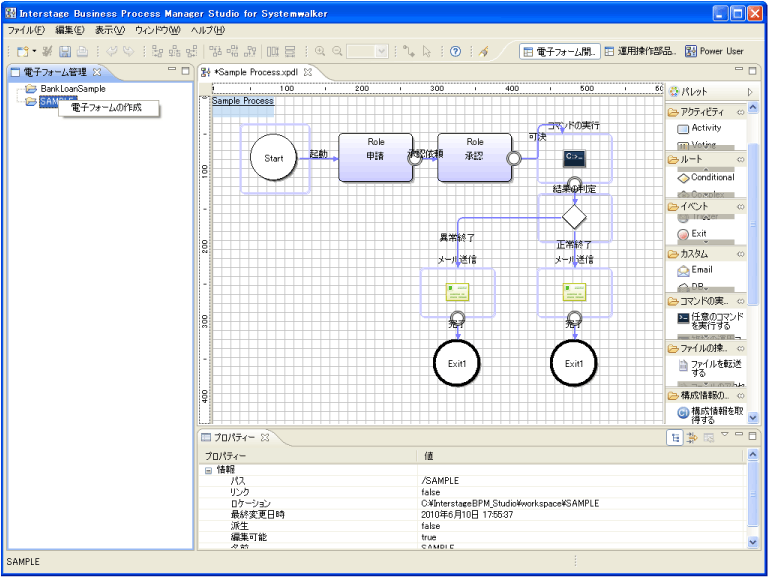Select the right Exit1 node
769x577 pixels.
click(x=574, y=363)
